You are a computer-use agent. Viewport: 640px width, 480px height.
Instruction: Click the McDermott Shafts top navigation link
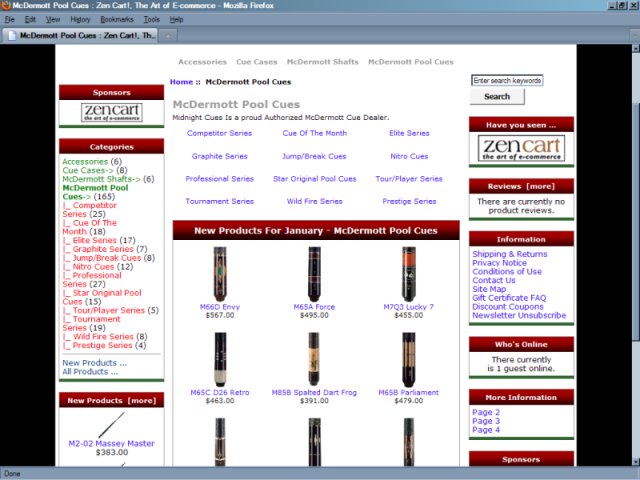(x=322, y=62)
